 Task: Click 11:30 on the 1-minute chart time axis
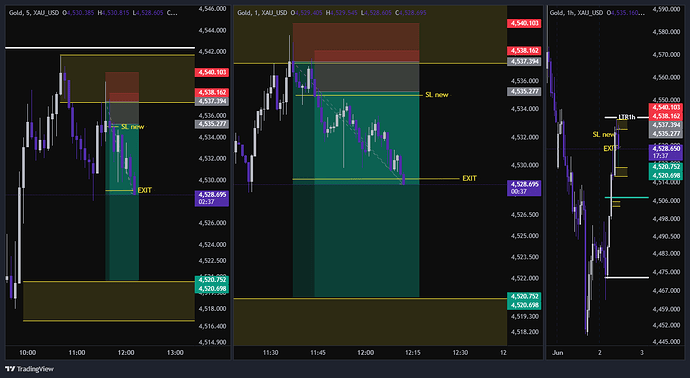point(271,352)
